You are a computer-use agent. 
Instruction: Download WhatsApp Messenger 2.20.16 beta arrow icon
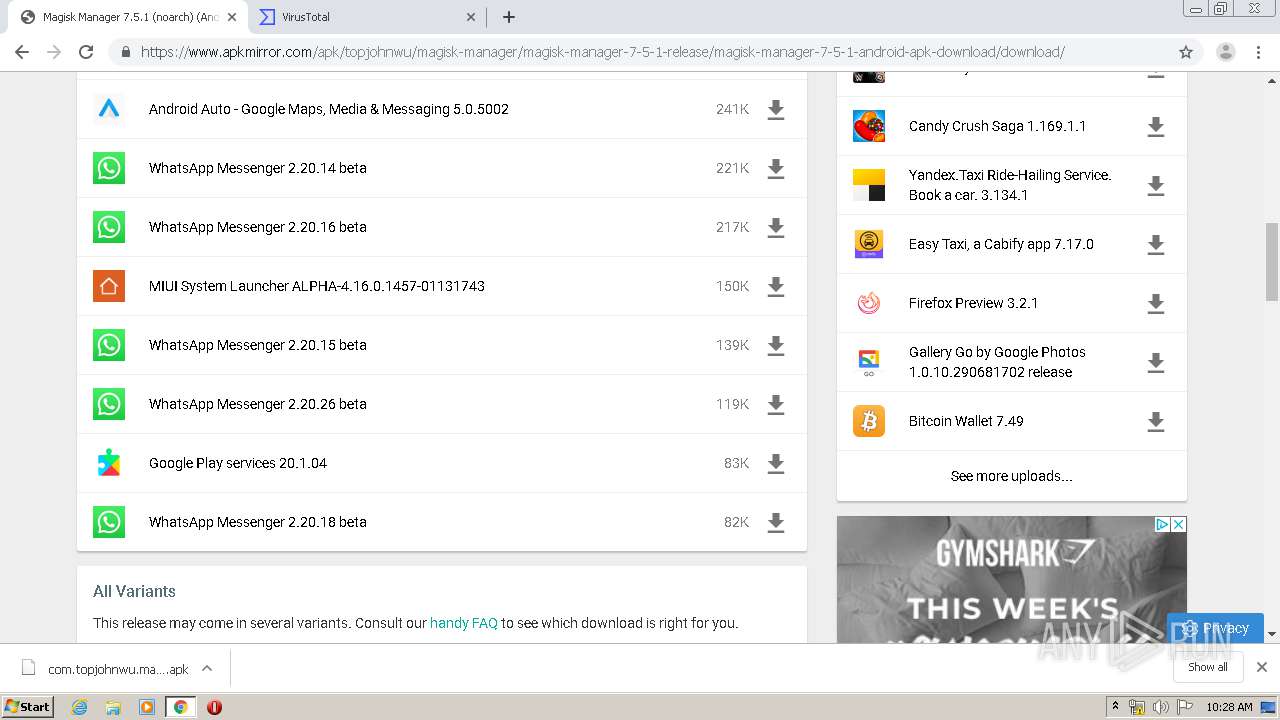(775, 228)
